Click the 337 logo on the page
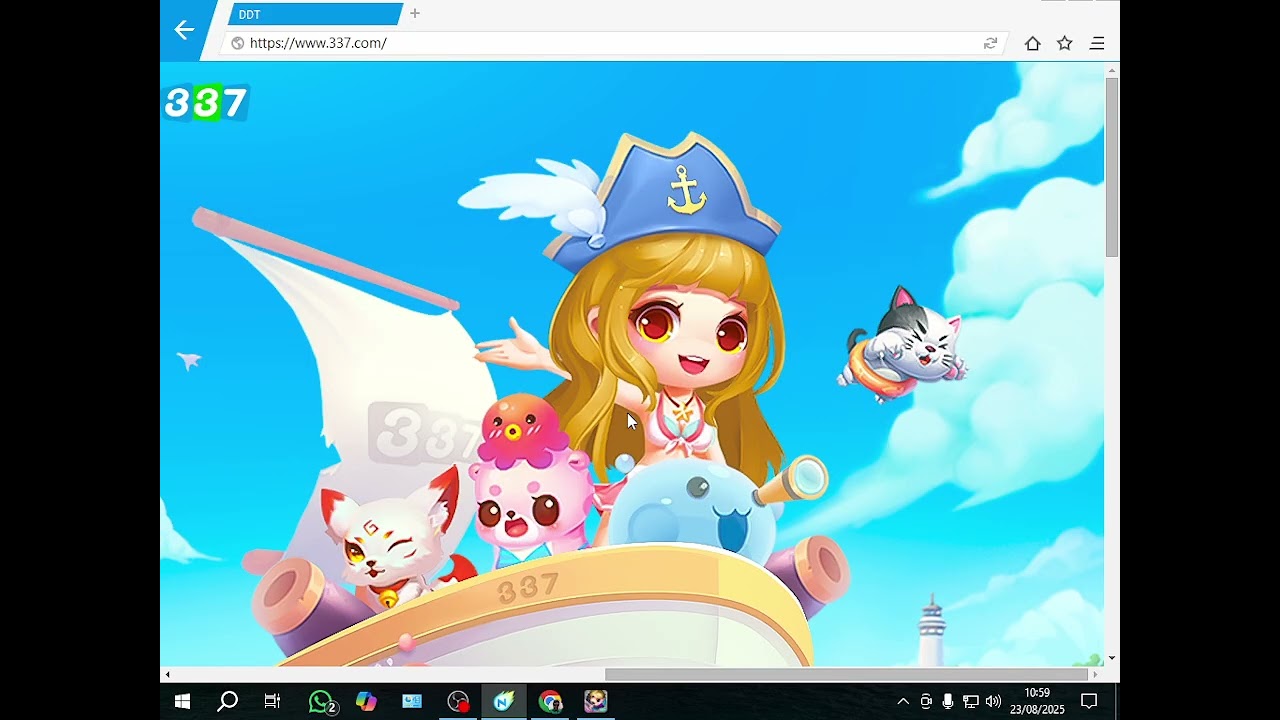This screenshot has height=720, width=1280. point(206,102)
